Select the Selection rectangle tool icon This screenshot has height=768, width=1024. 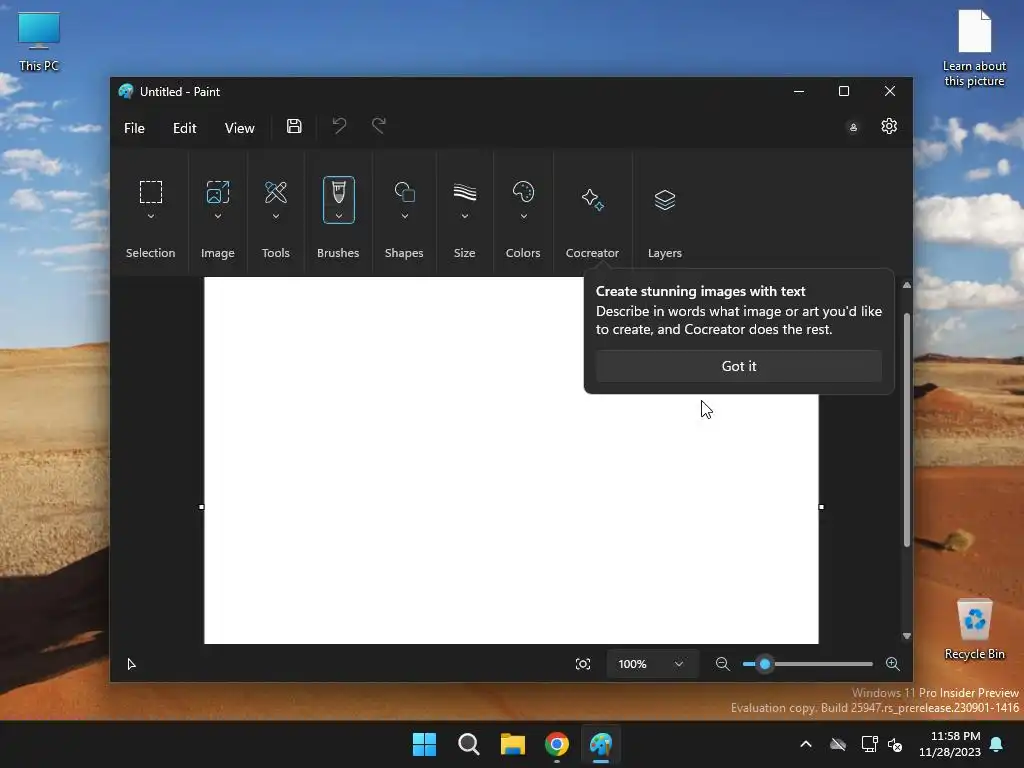[x=151, y=193]
